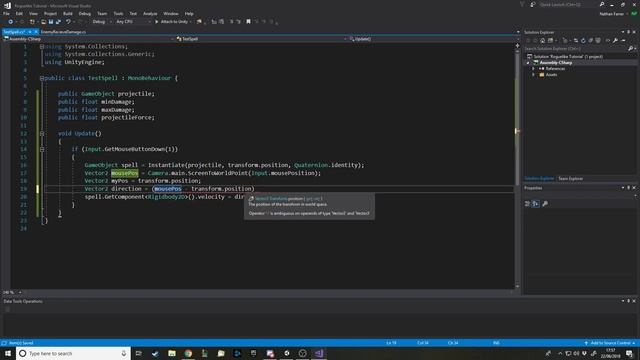Open the Debug menu
Viewport: 640px width, 360px height.
[x=84, y=13]
